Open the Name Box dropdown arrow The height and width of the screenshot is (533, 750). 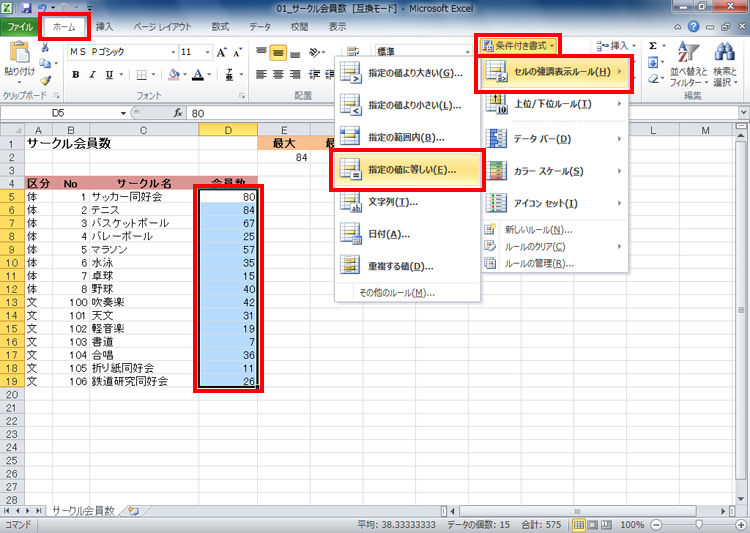click(x=123, y=113)
